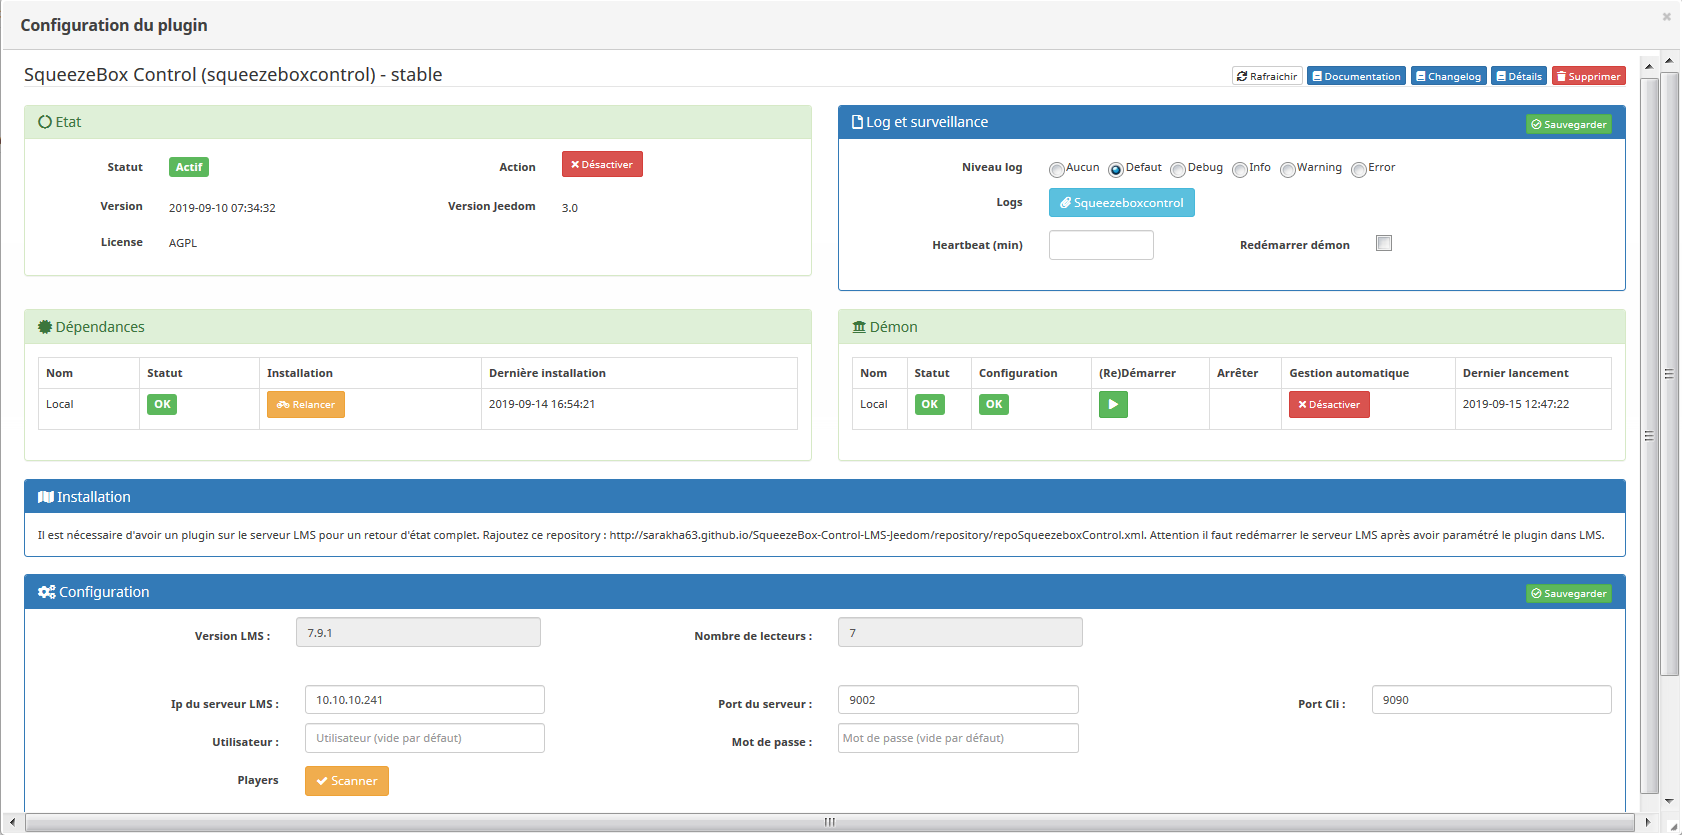Click the Démon building icon

859,327
